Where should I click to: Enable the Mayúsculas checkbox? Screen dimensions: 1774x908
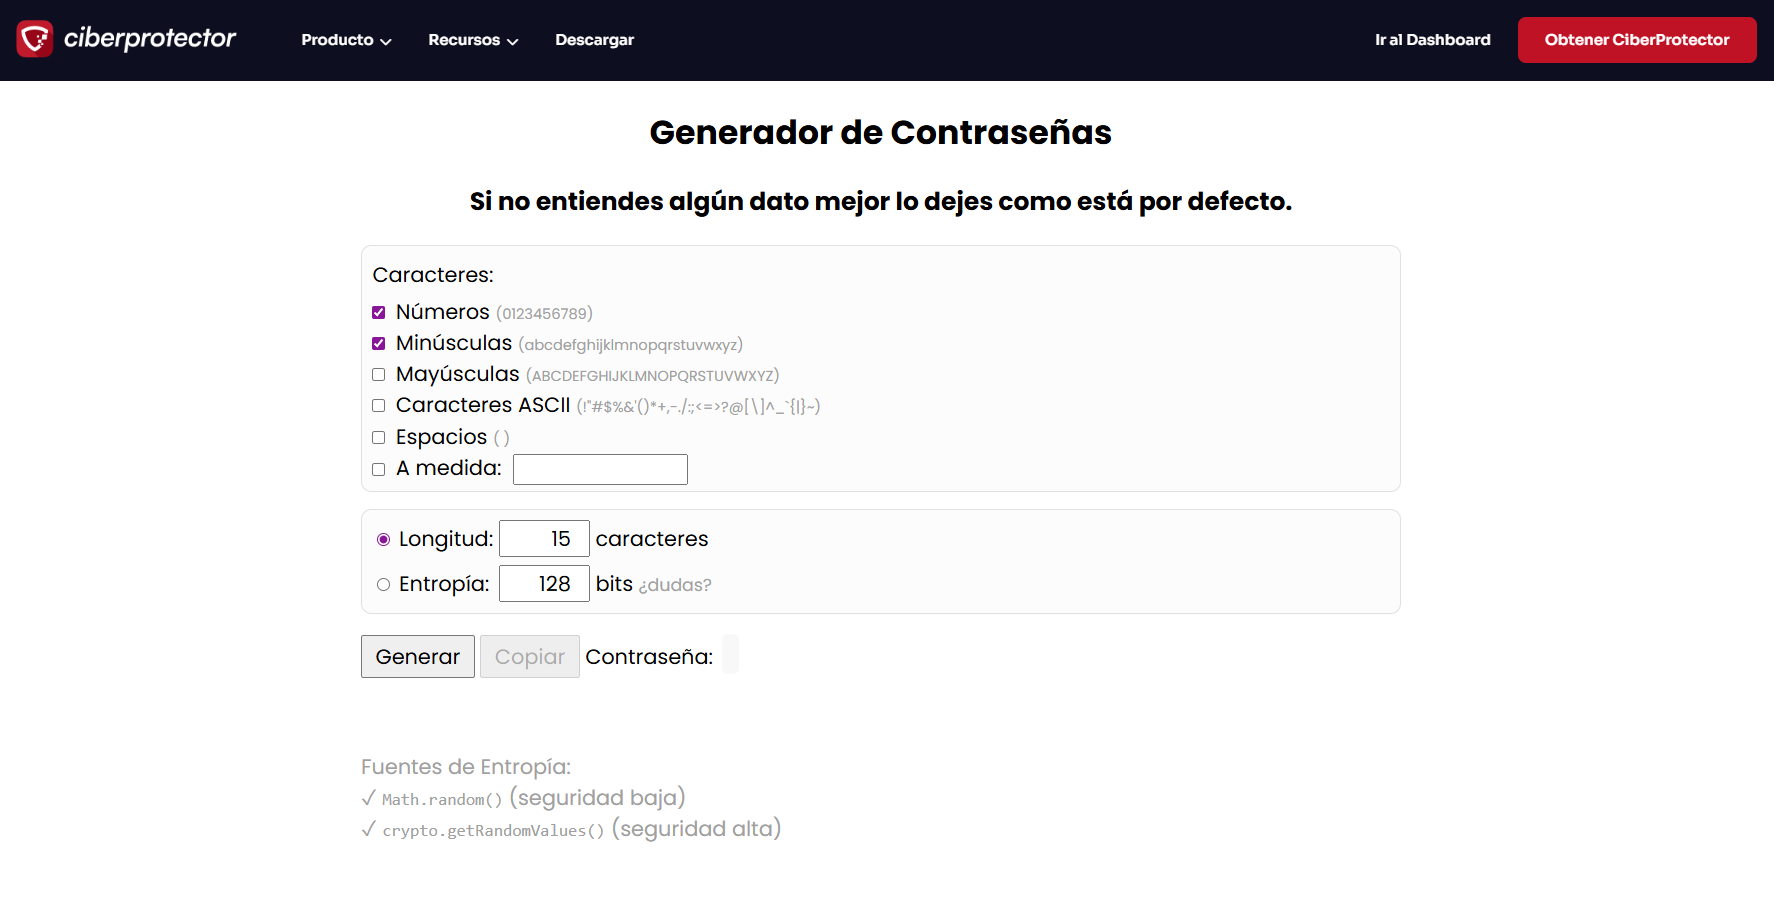tap(379, 375)
